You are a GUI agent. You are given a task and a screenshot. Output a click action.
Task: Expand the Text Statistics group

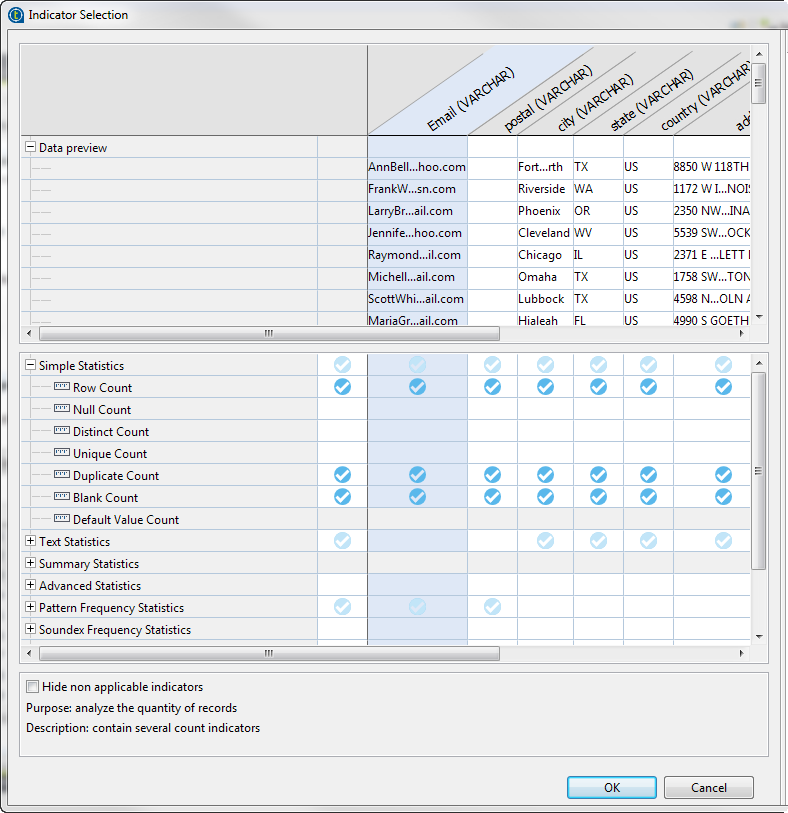[x=30, y=542]
